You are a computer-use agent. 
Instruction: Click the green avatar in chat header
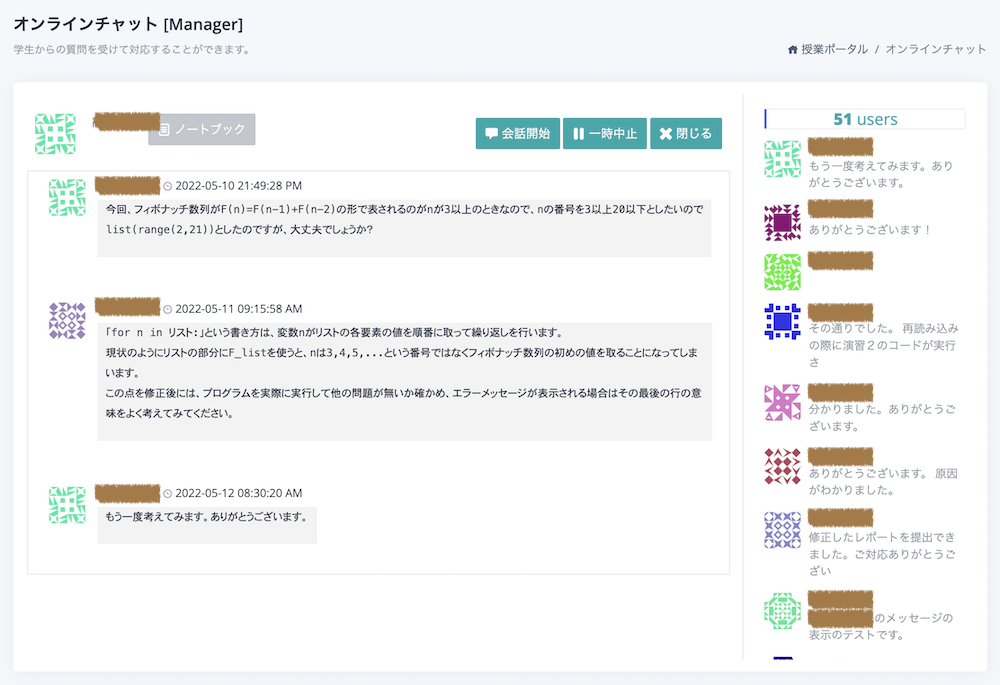pos(55,133)
